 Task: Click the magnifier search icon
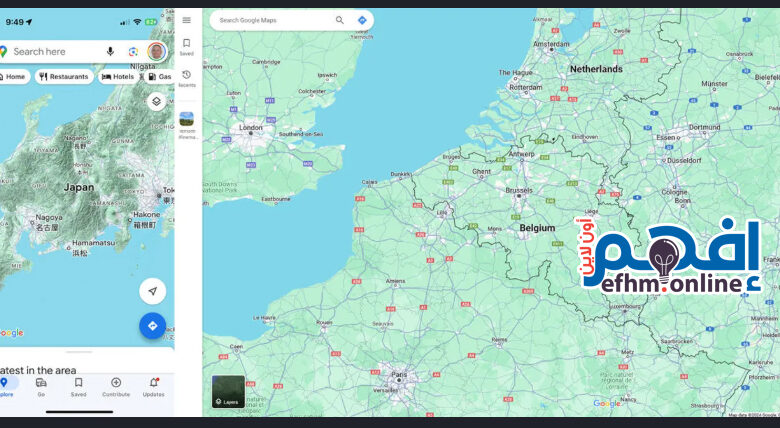pos(340,20)
